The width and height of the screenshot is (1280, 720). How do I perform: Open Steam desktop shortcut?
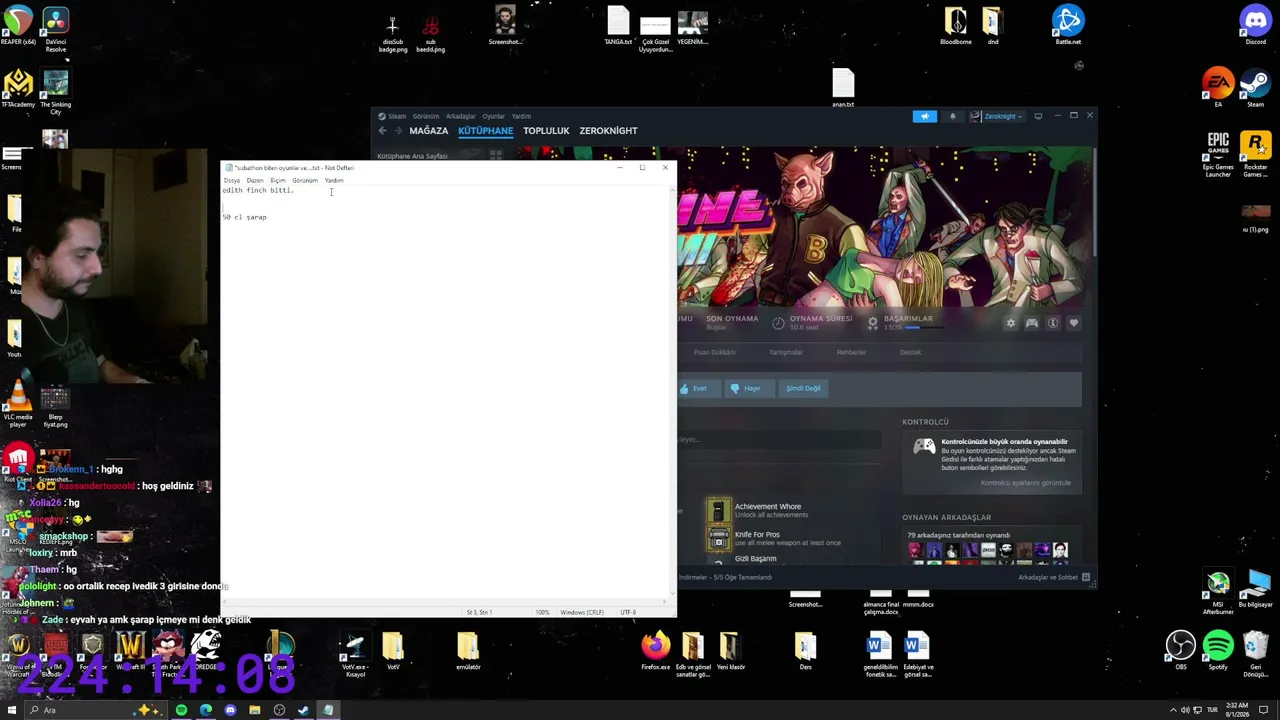[1255, 88]
